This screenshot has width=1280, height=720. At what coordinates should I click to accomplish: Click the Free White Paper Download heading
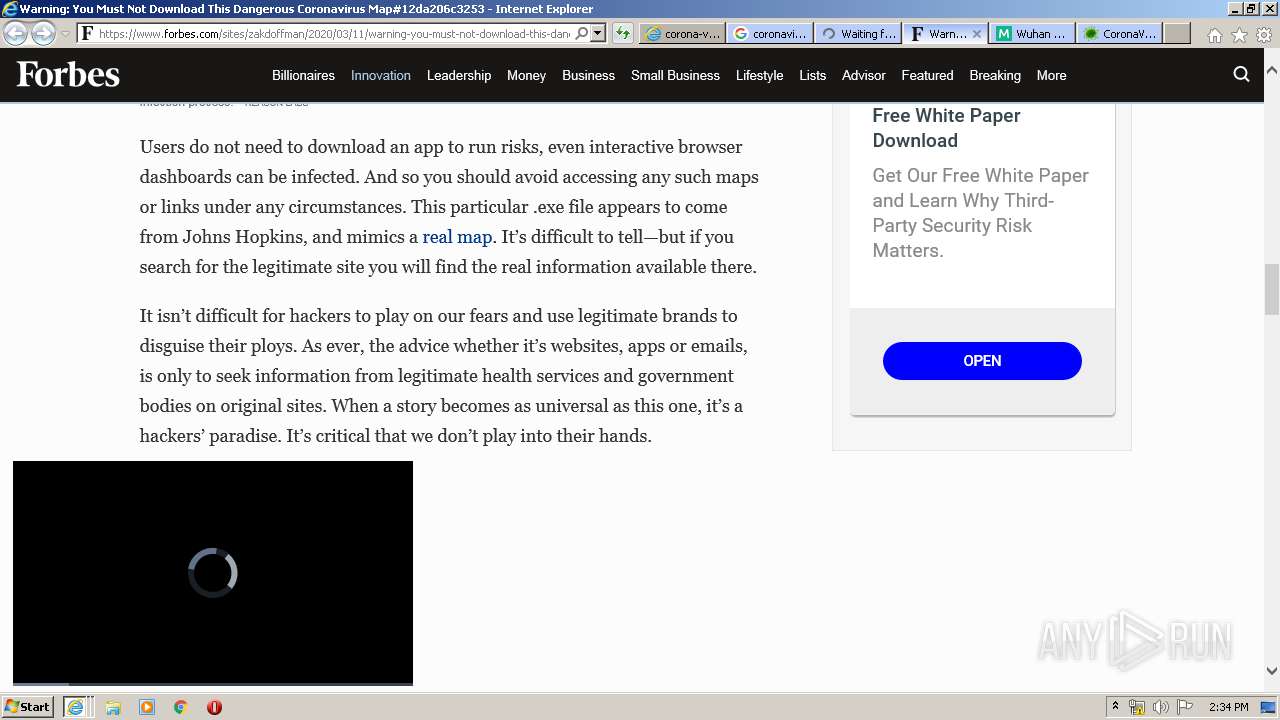point(946,128)
